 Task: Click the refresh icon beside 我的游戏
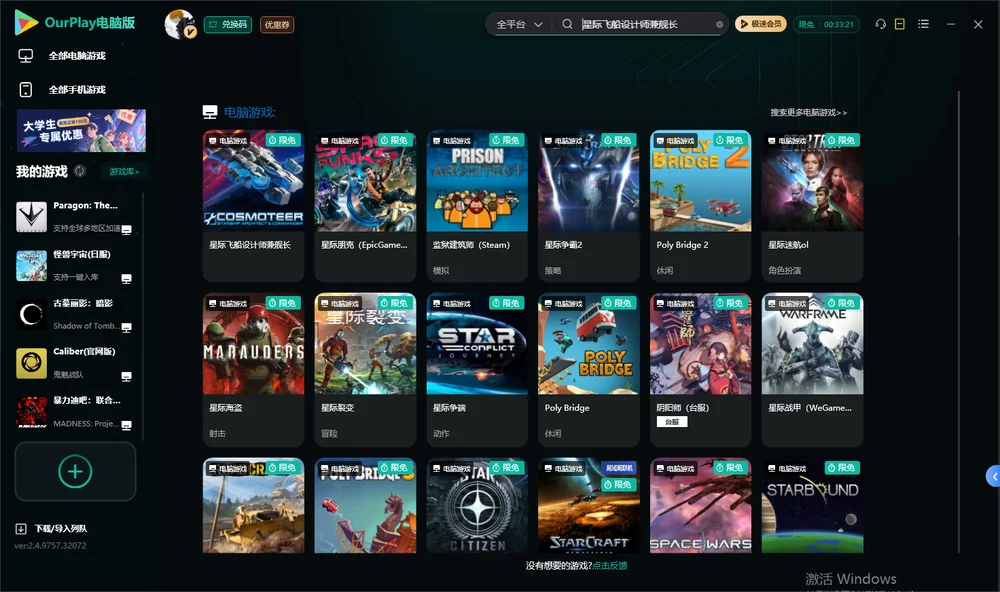[80, 171]
